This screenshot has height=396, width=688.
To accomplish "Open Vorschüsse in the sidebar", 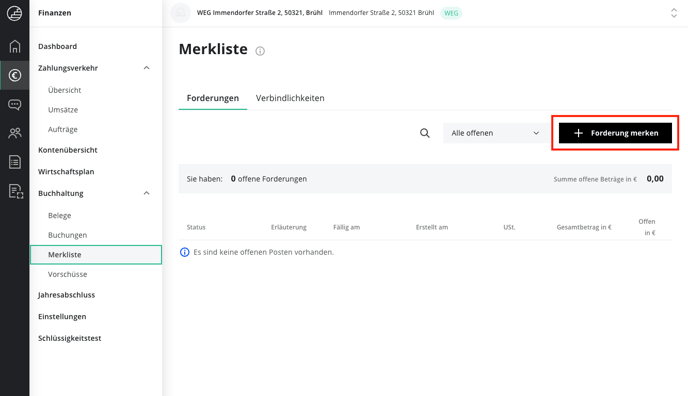I will click(x=68, y=274).
